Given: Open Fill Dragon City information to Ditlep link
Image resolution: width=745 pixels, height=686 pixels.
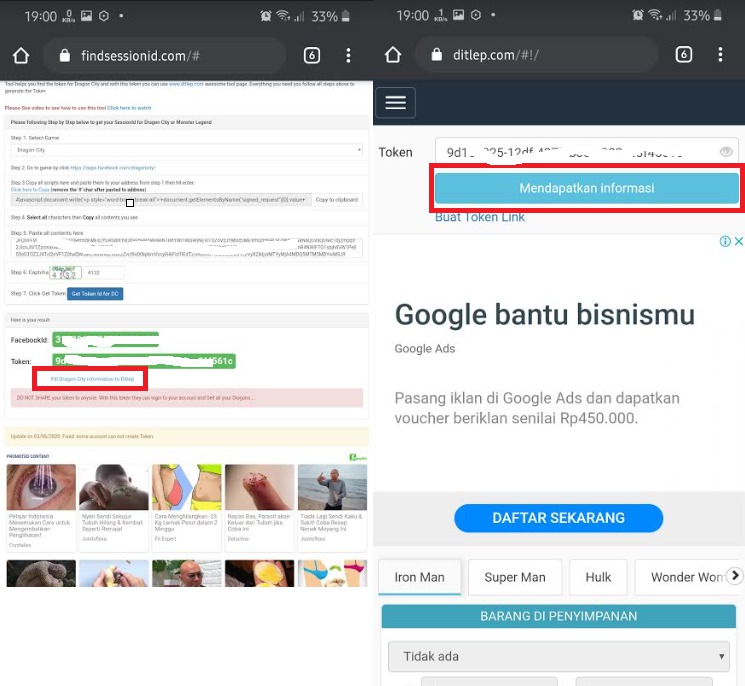Looking at the screenshot, I should pyautogui.click(x=92, y=379).
